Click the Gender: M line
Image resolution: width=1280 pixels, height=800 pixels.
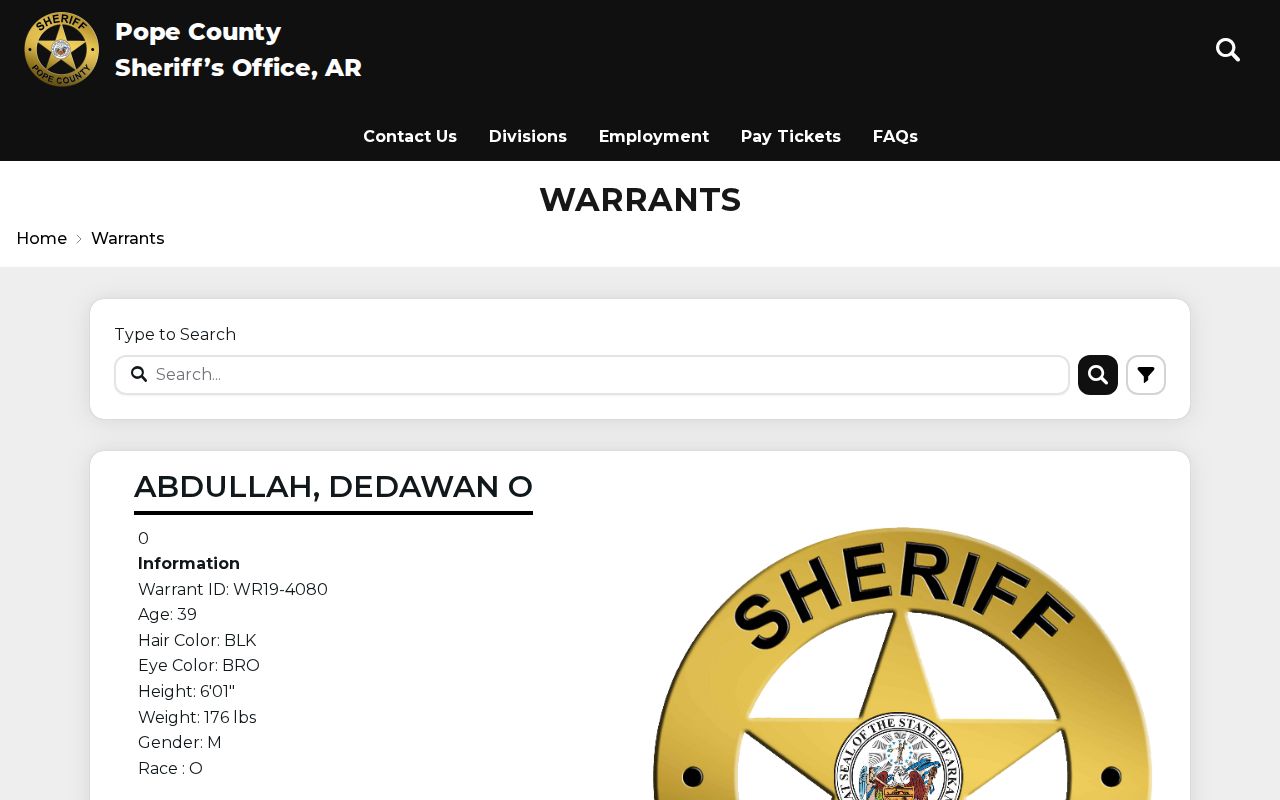point(180,742)
